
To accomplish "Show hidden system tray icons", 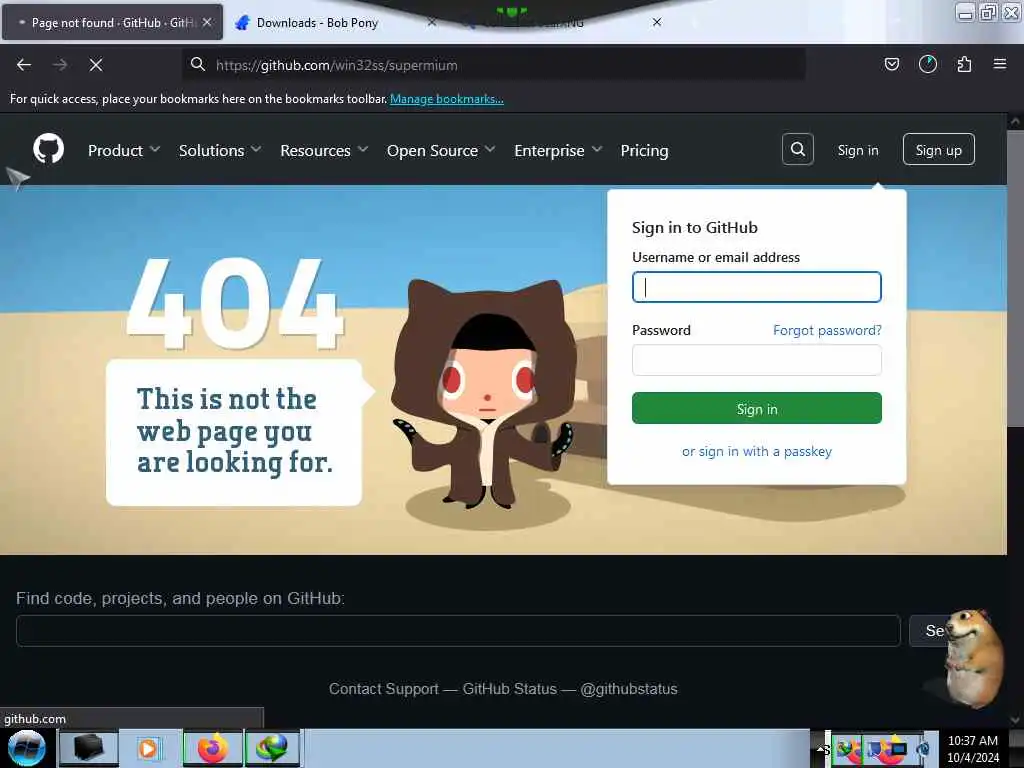I will [x=820, y=748].
